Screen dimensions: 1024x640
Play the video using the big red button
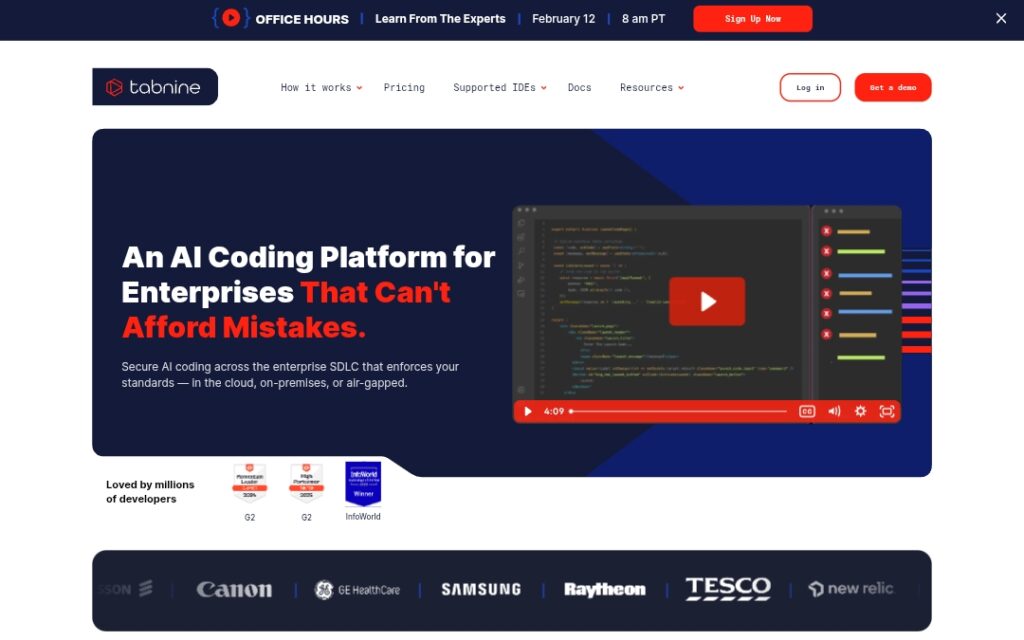click(x=707, y=301)
